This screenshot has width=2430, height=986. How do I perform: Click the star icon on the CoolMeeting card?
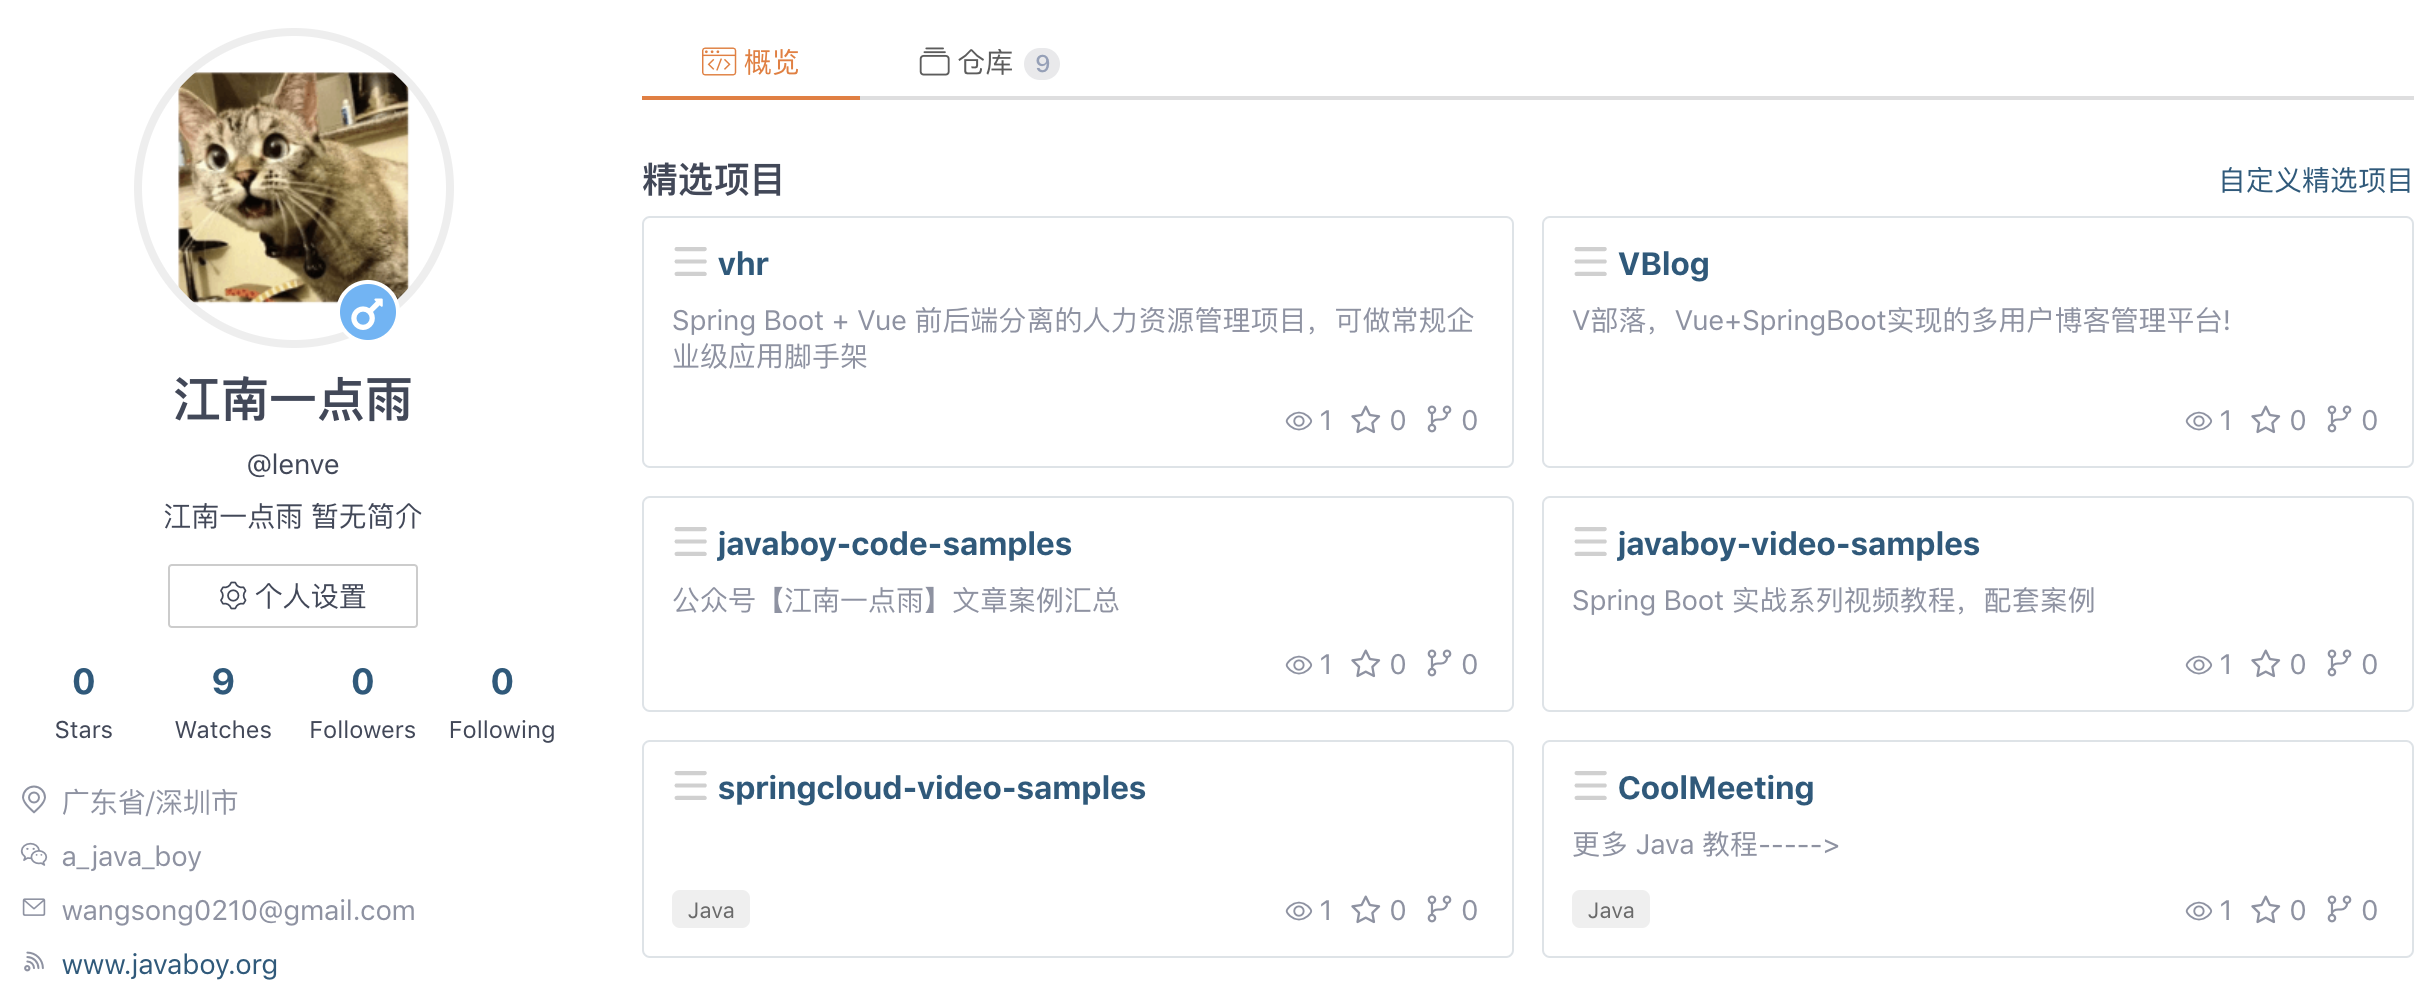click(2265, 910)
